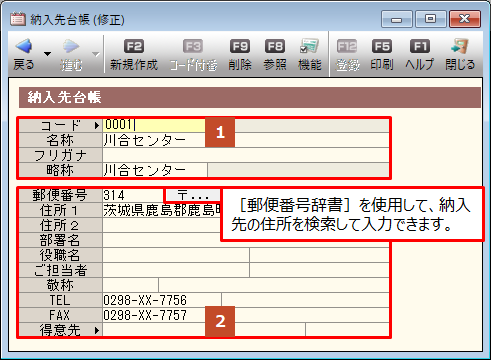The width and height of the screenshot is (491, 360).
Task: Click the empty ご担当者 field
Action: tap(176, 270)
